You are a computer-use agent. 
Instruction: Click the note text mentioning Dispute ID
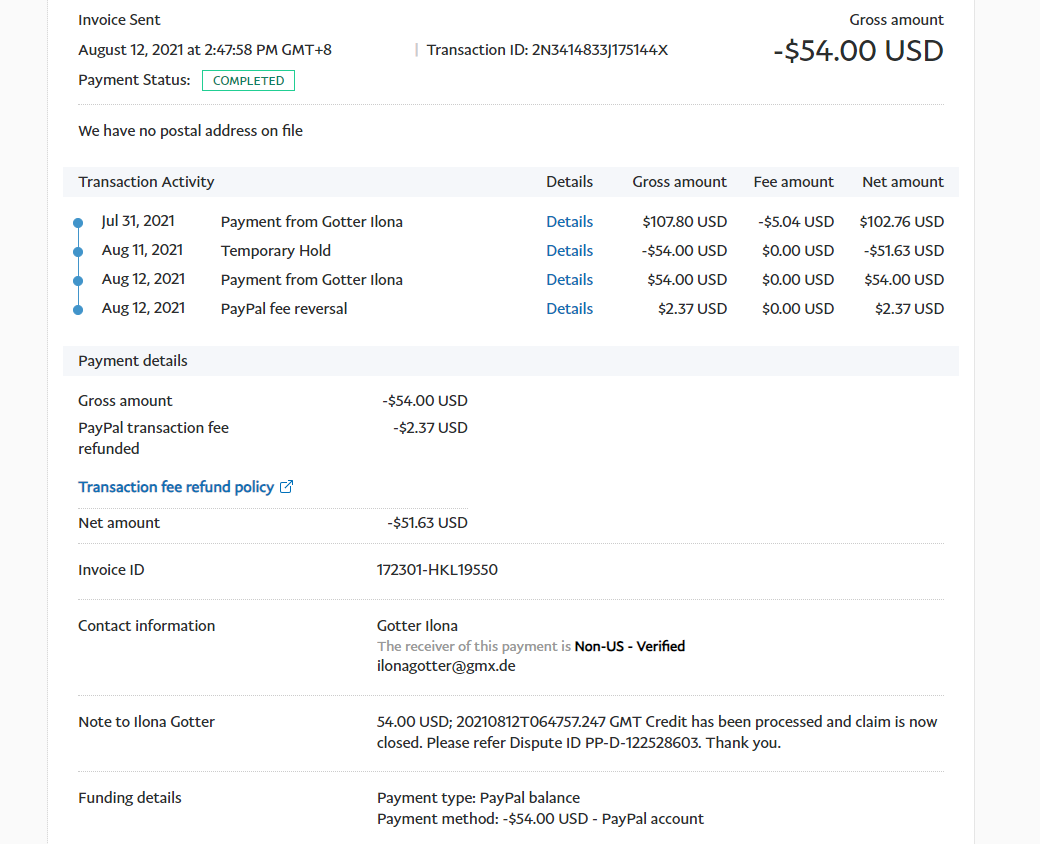click(x=657, y=732)
